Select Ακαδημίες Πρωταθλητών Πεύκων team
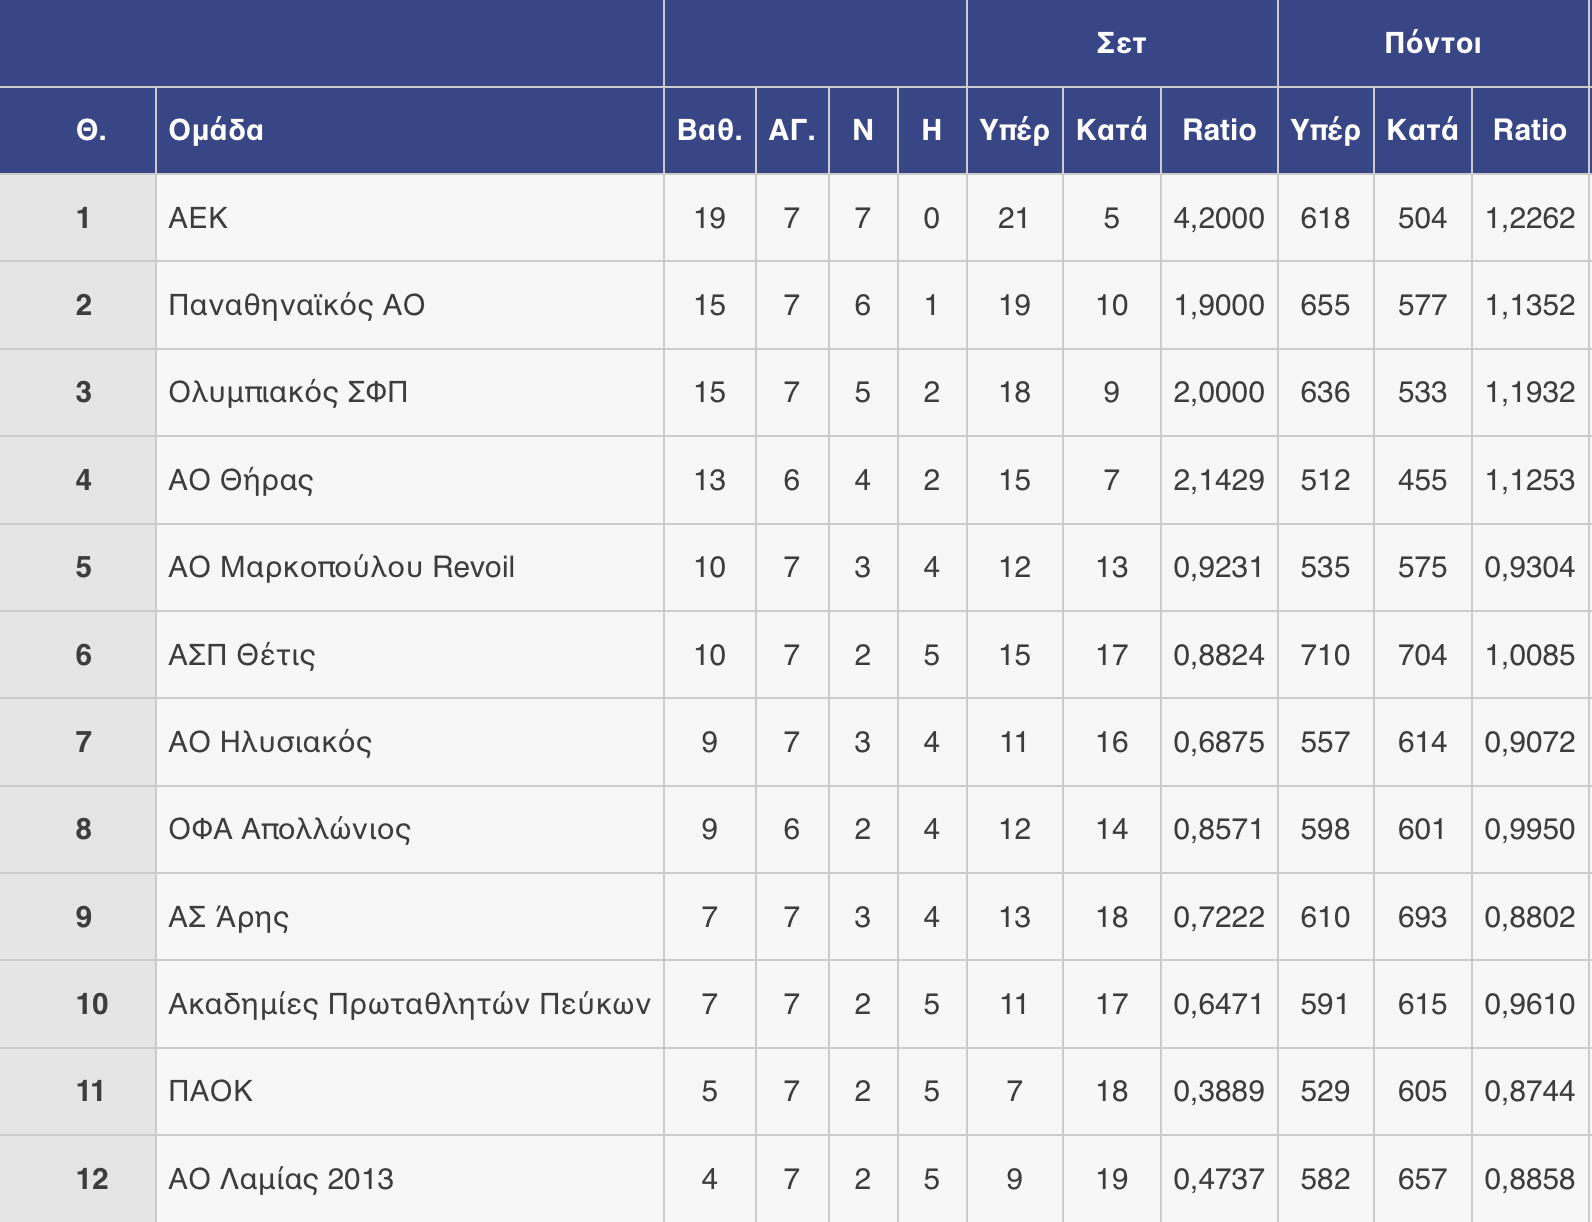The height and width of the screenshot is (1222, 1592). 409,1004
